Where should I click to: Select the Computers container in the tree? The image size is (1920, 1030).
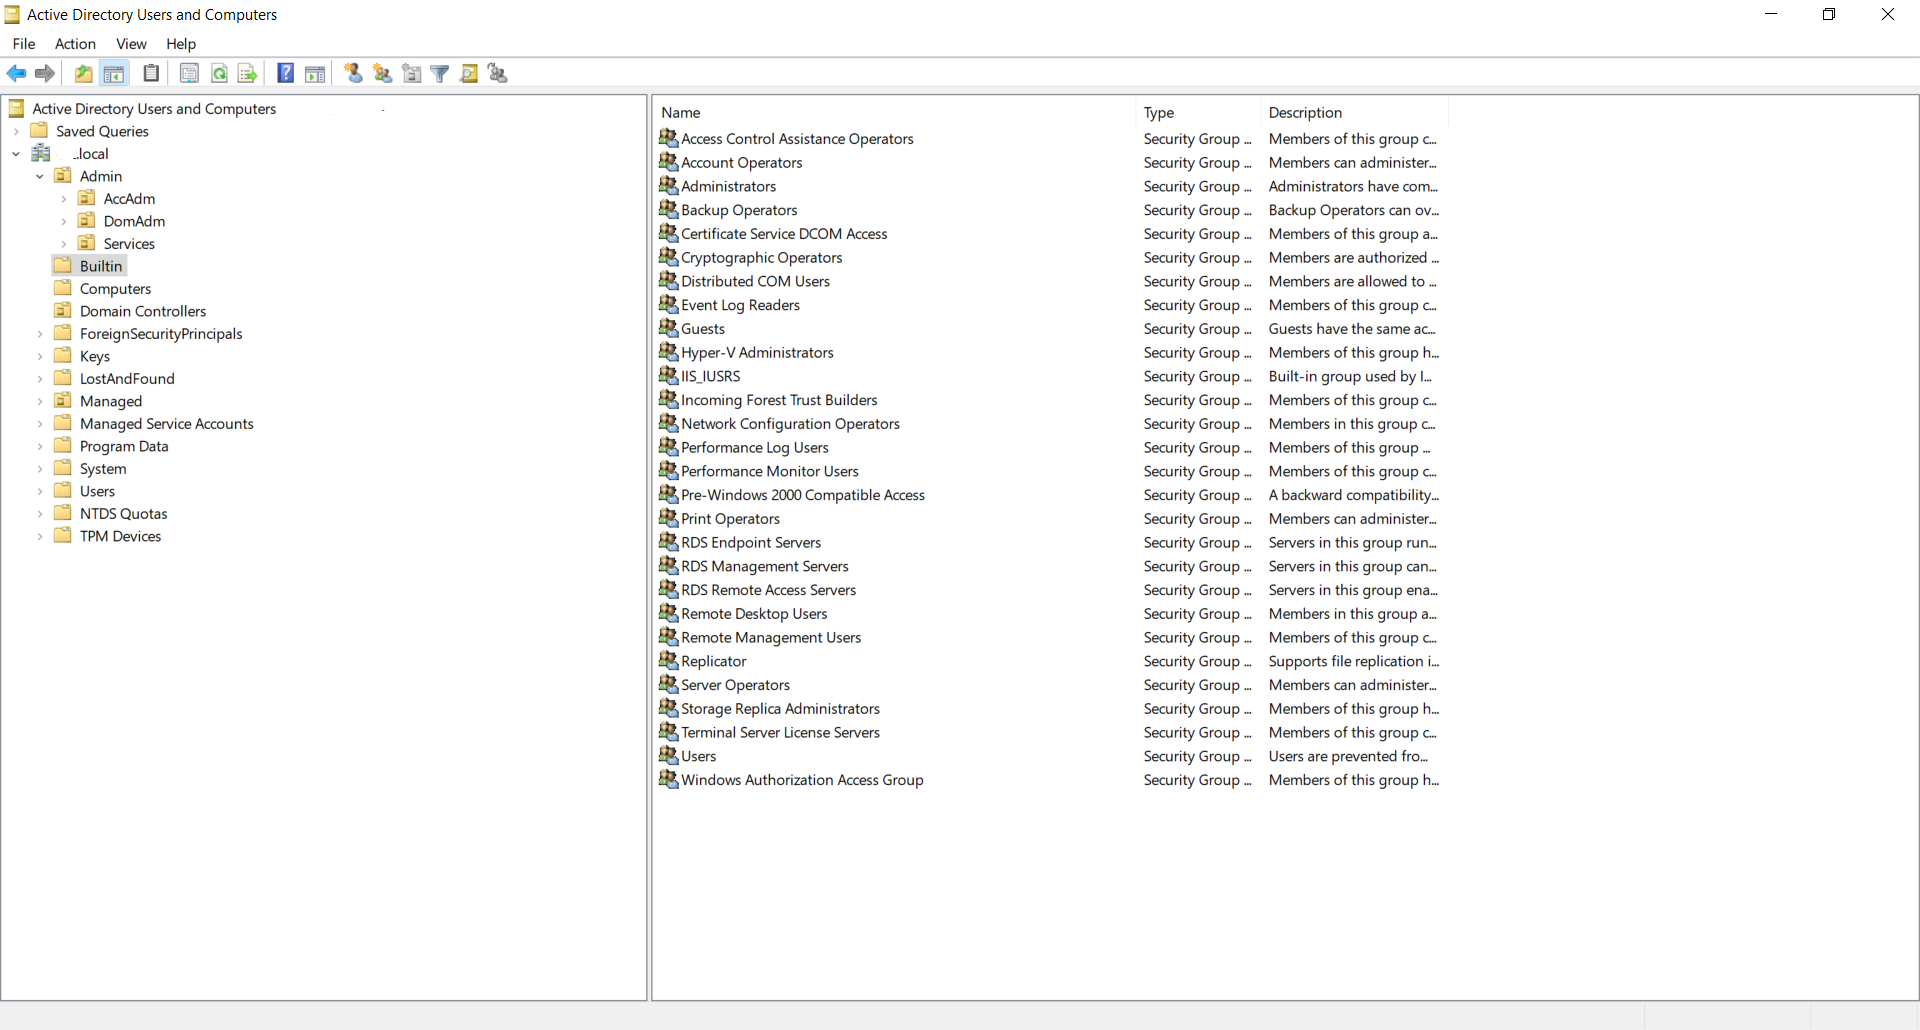115,289
